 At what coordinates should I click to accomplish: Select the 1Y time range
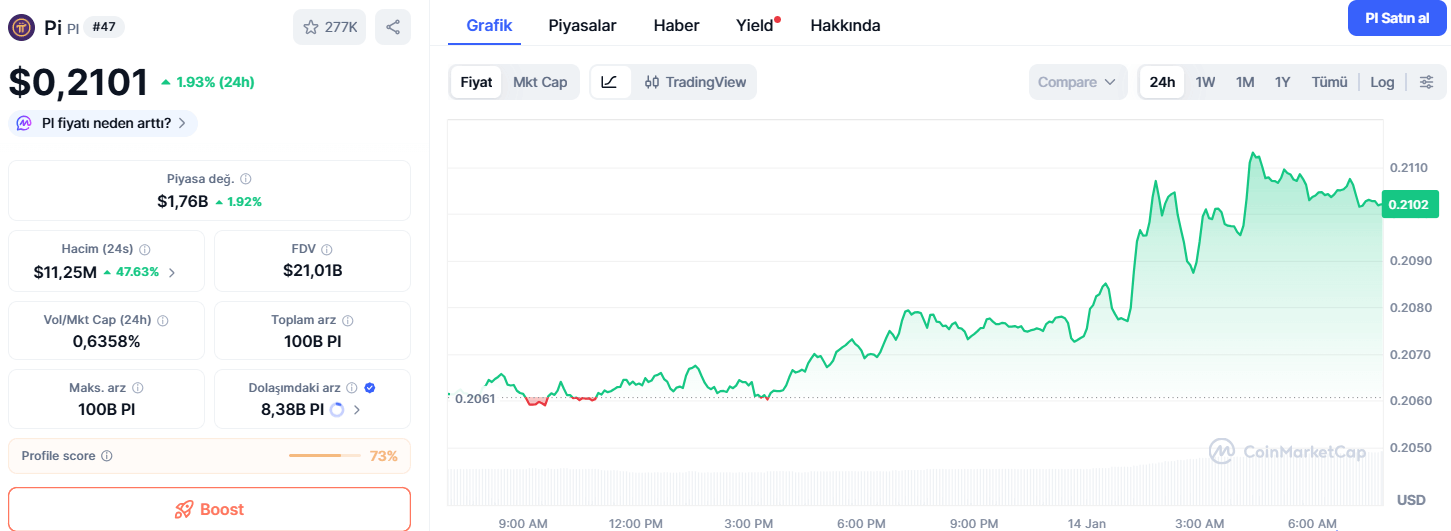(1283, 82)
